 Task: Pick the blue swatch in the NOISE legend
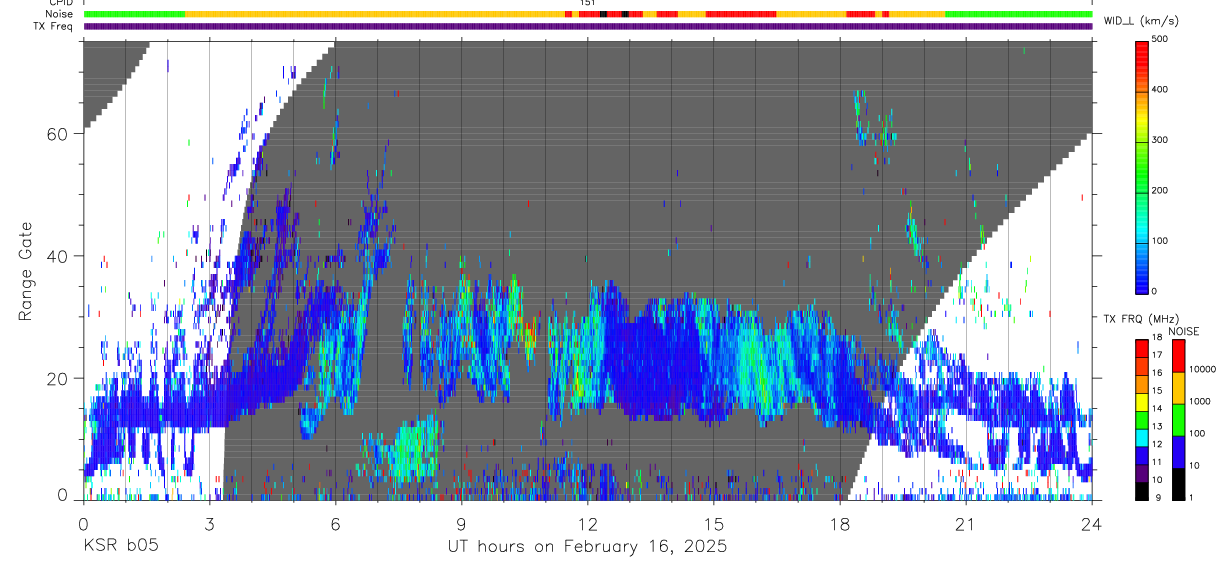point(1178,451)
